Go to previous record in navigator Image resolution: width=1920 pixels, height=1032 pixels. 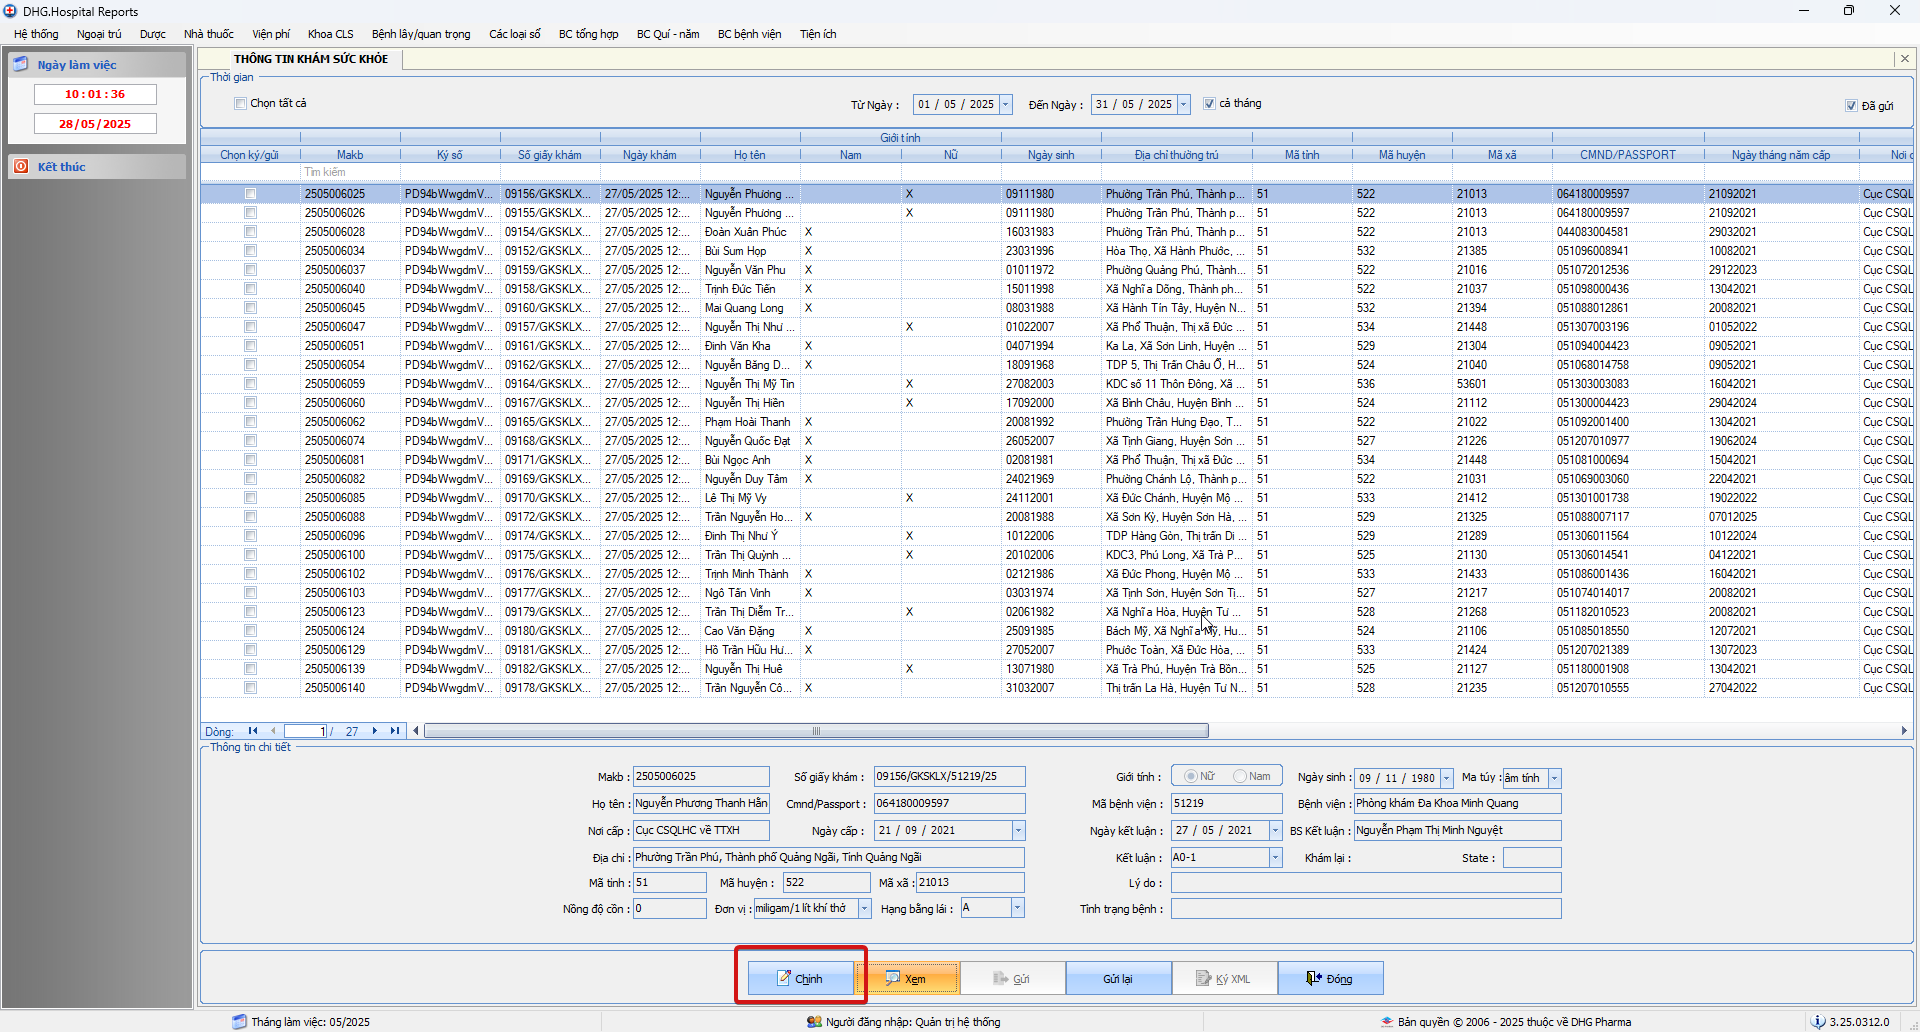(x=272, y=731)
